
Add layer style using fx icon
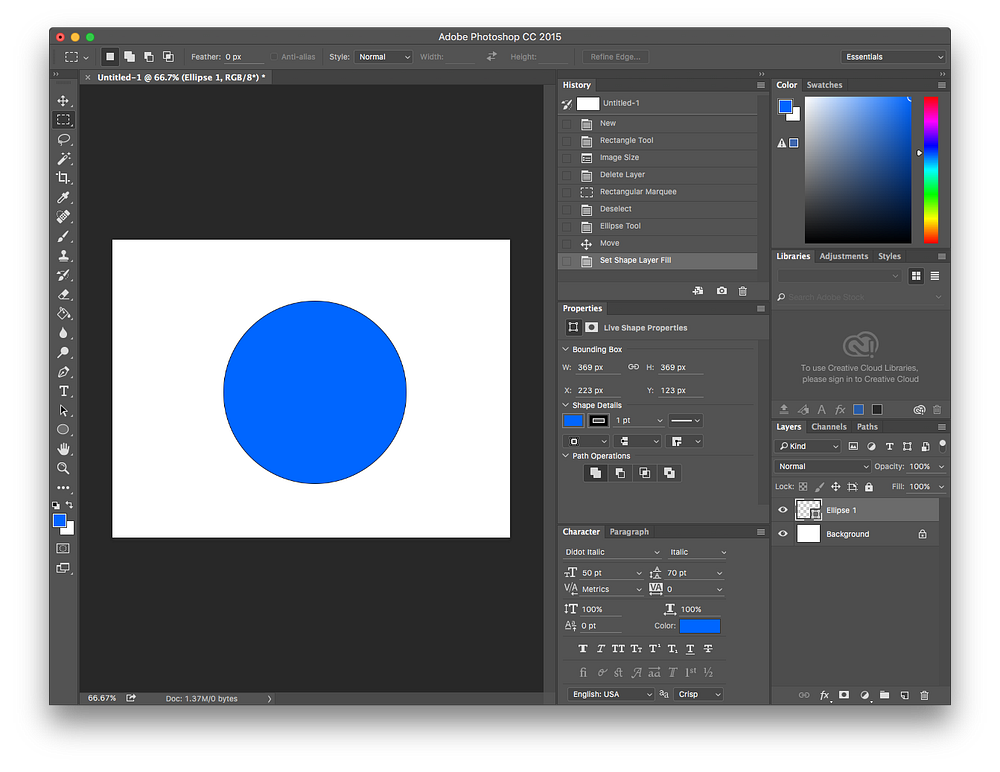[x=824, y=695]
